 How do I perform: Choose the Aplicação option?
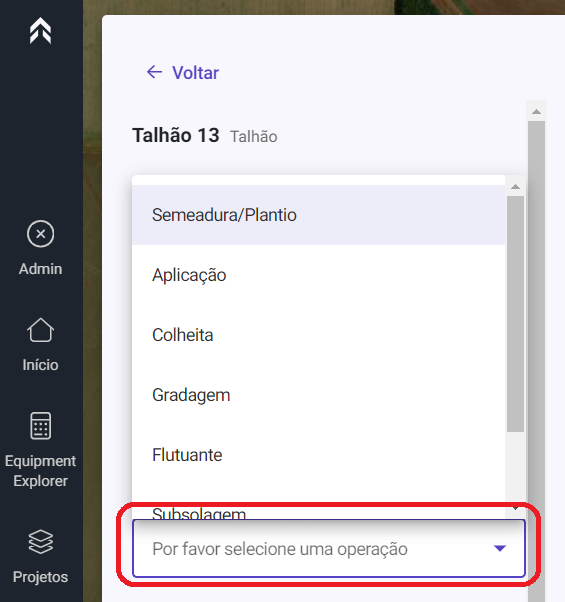[319, 275]
